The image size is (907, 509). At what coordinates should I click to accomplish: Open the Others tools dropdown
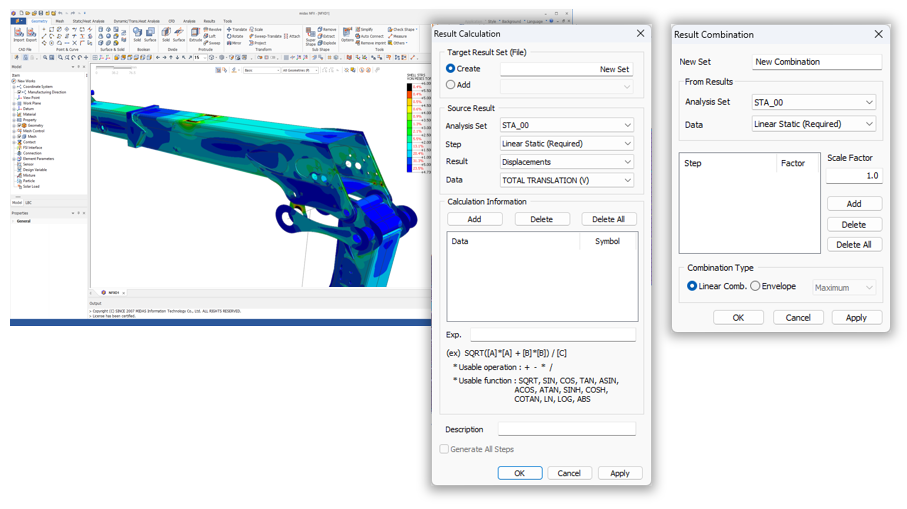click(398, 43)
